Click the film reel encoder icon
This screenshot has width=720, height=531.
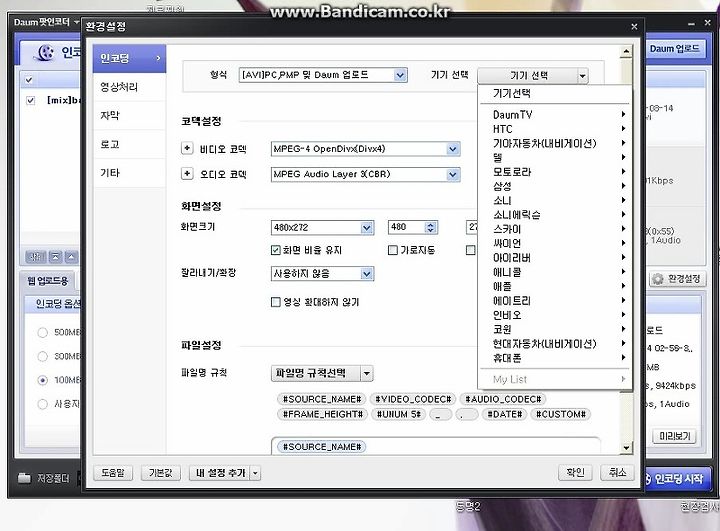point(44,53)
